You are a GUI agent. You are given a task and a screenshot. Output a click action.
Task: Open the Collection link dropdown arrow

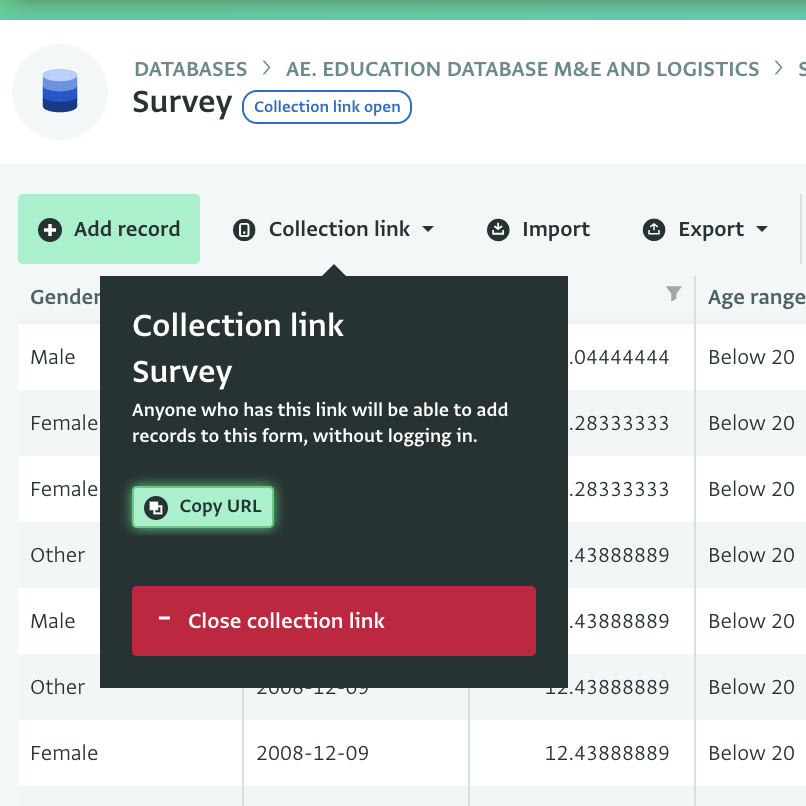coord(428,229)
